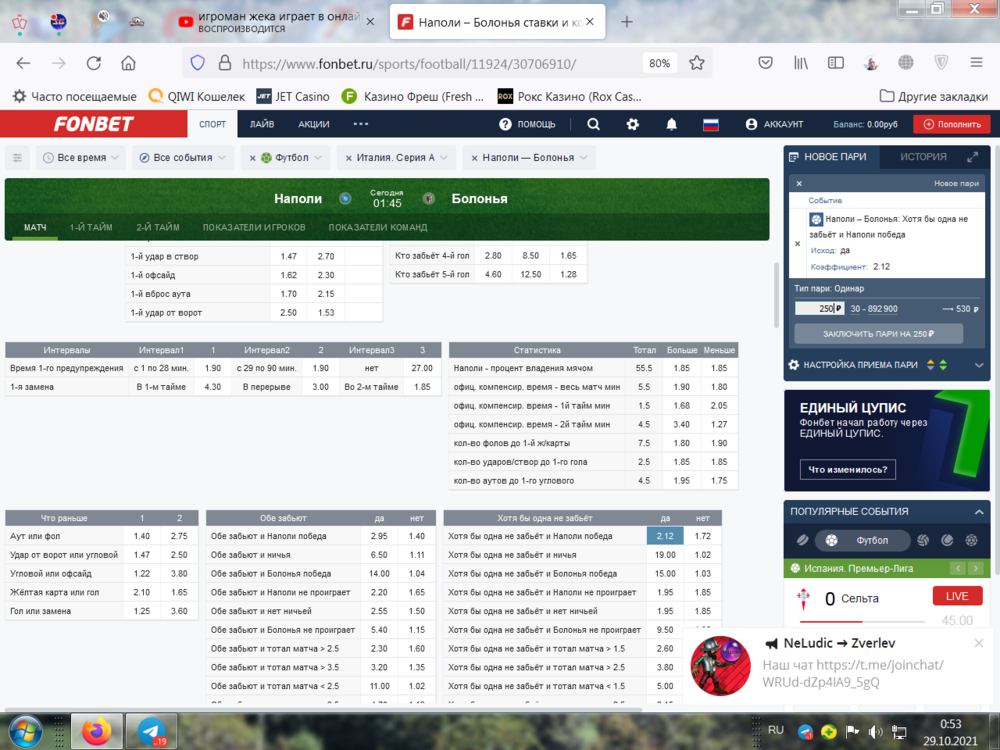The height and width of the screenshot is (750, 1000).
Task: Place the bet with ЗАКЛЮЧИТЬ ПАРИ НА 250 ₽
Action: point(878,334)
